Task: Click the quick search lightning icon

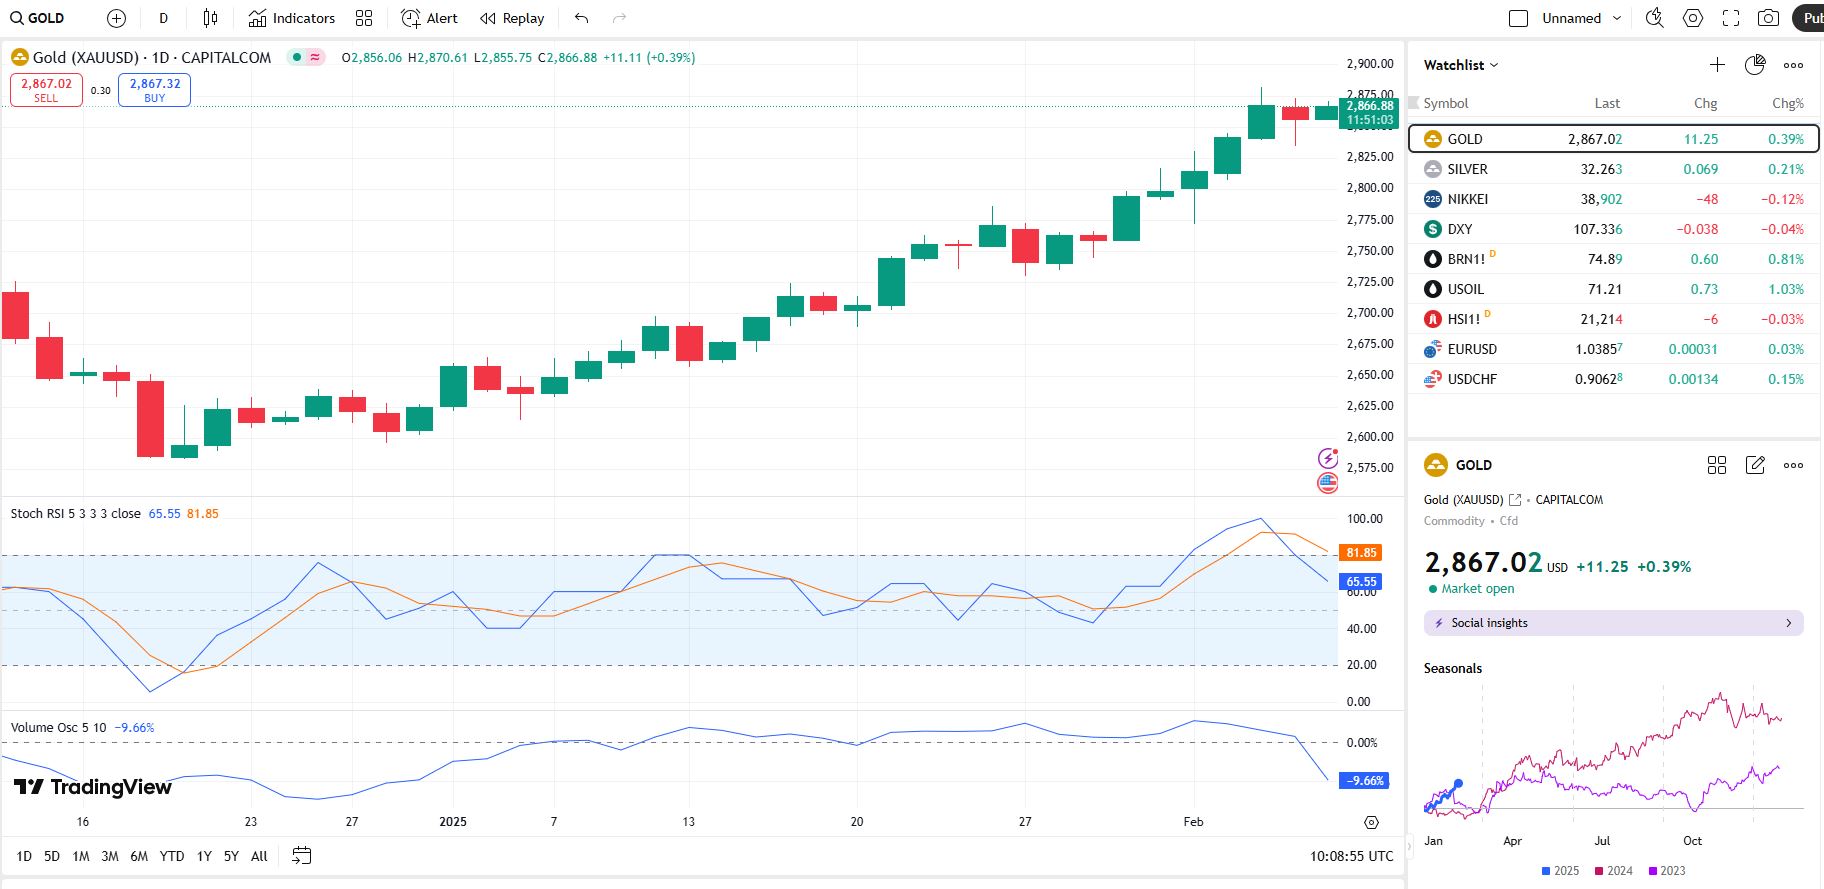Action: 1655,18
